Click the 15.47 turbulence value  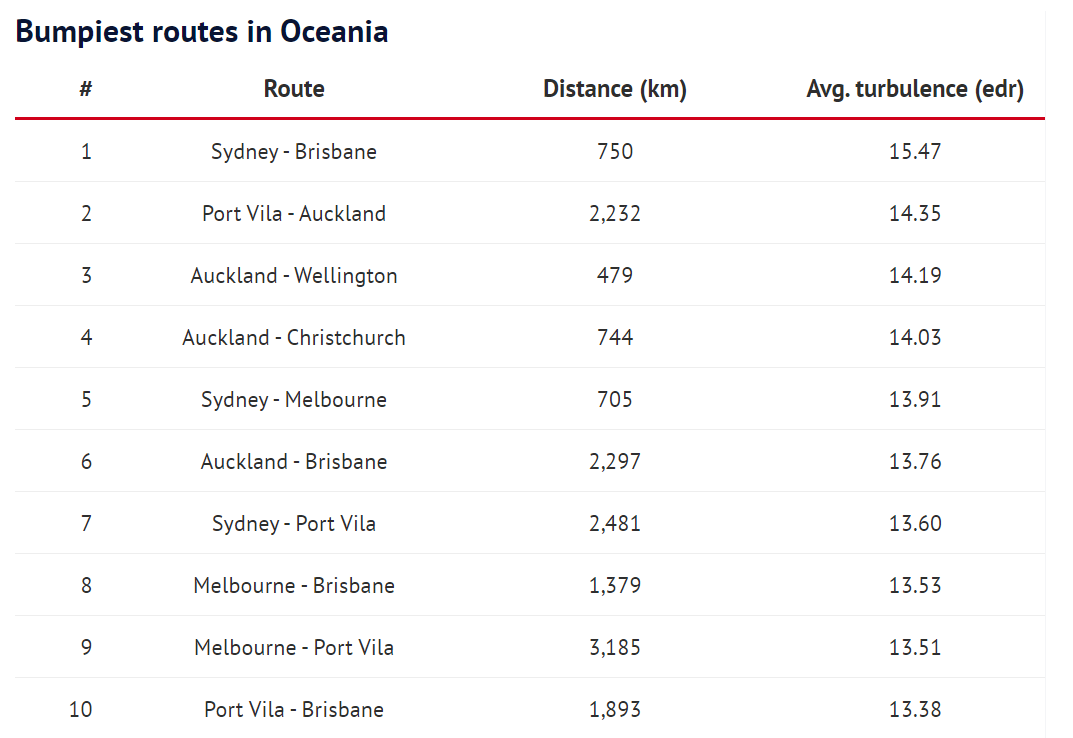pyautogui.click(x=915, y=151)
